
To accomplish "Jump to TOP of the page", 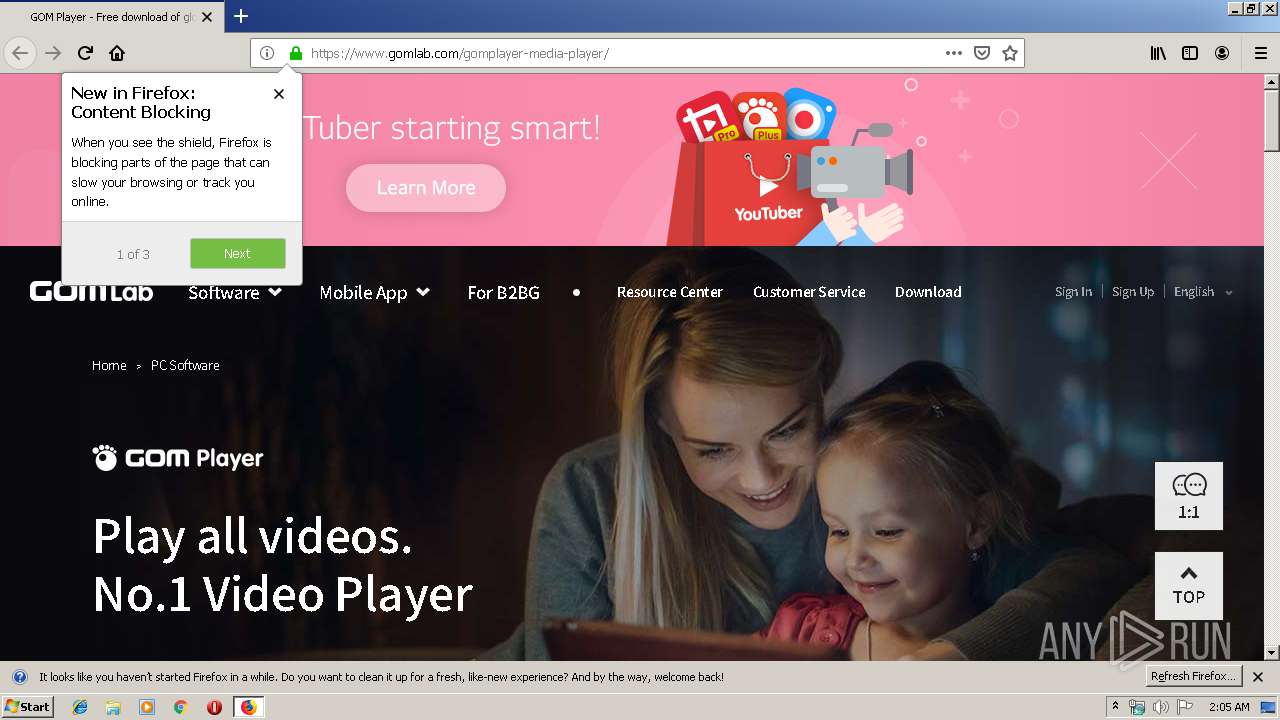I will pos(1189,586).
